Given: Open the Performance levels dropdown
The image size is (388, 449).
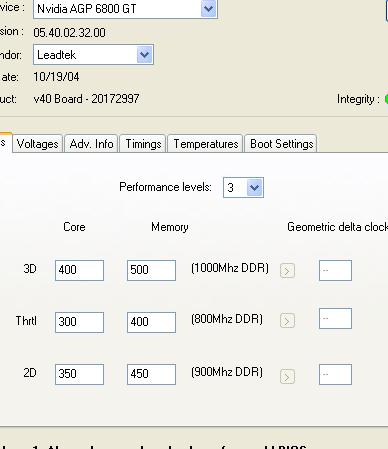Looking at the screenshot, I should pos(254,188).
